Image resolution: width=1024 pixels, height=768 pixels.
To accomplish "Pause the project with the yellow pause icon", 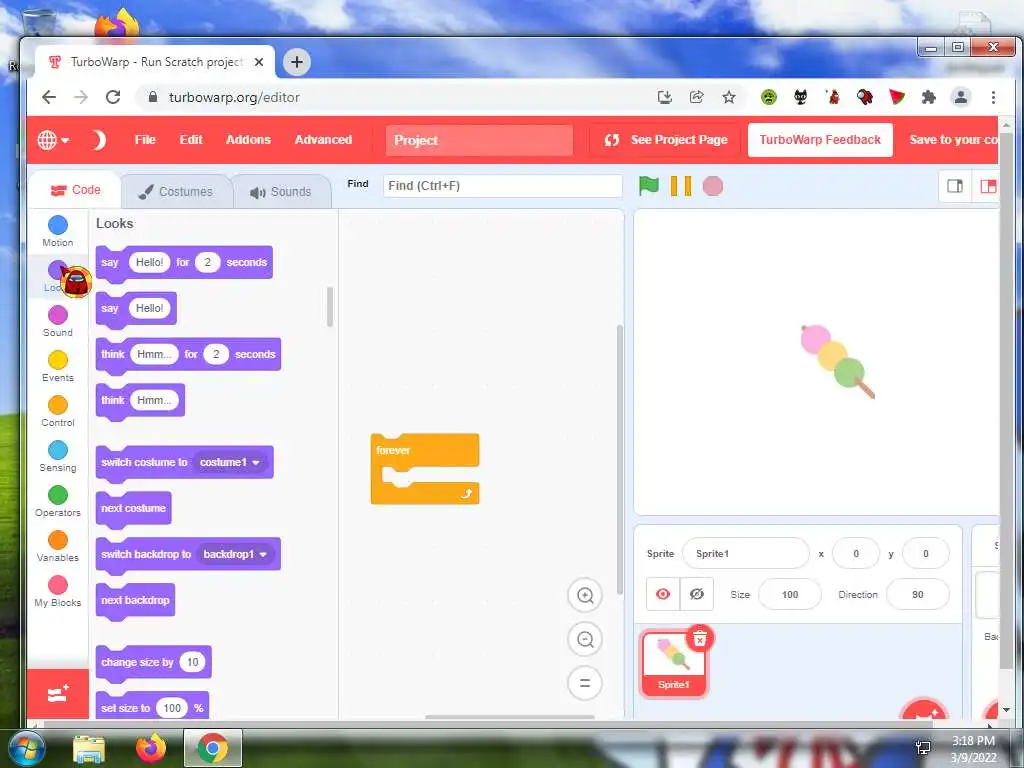I will [680, 186].
